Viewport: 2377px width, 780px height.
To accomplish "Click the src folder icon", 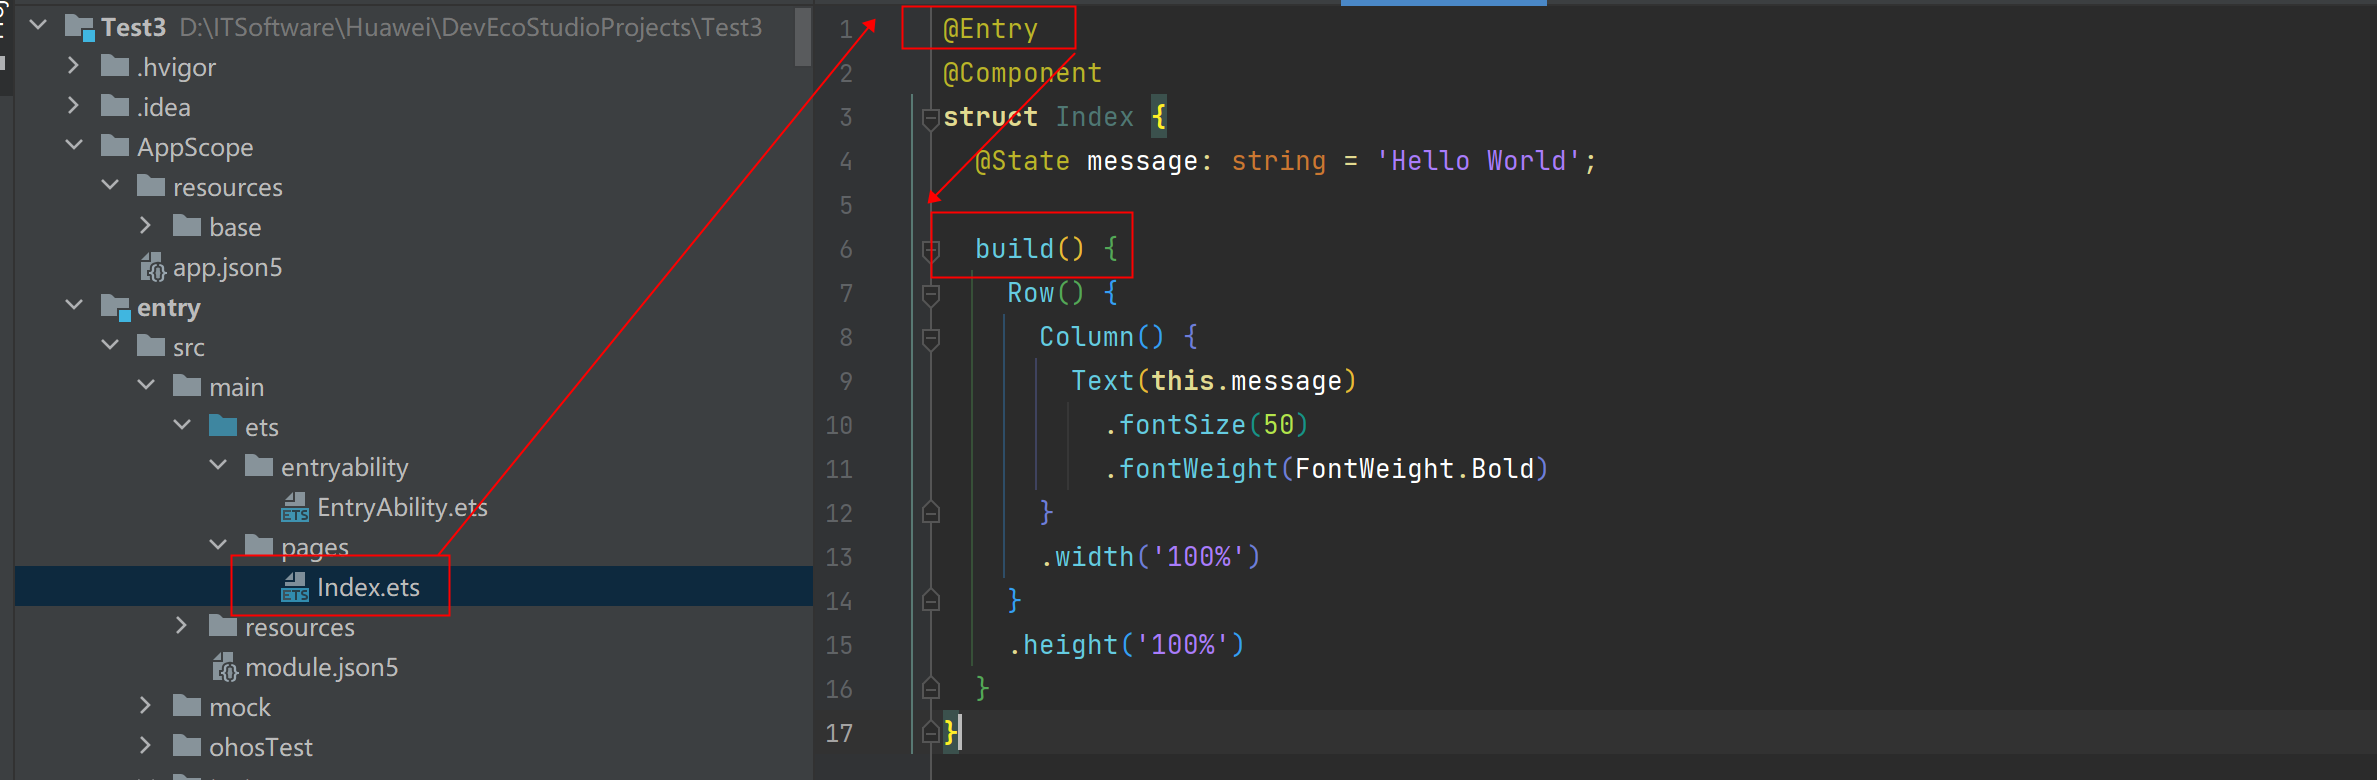I will tap(151, 346).
